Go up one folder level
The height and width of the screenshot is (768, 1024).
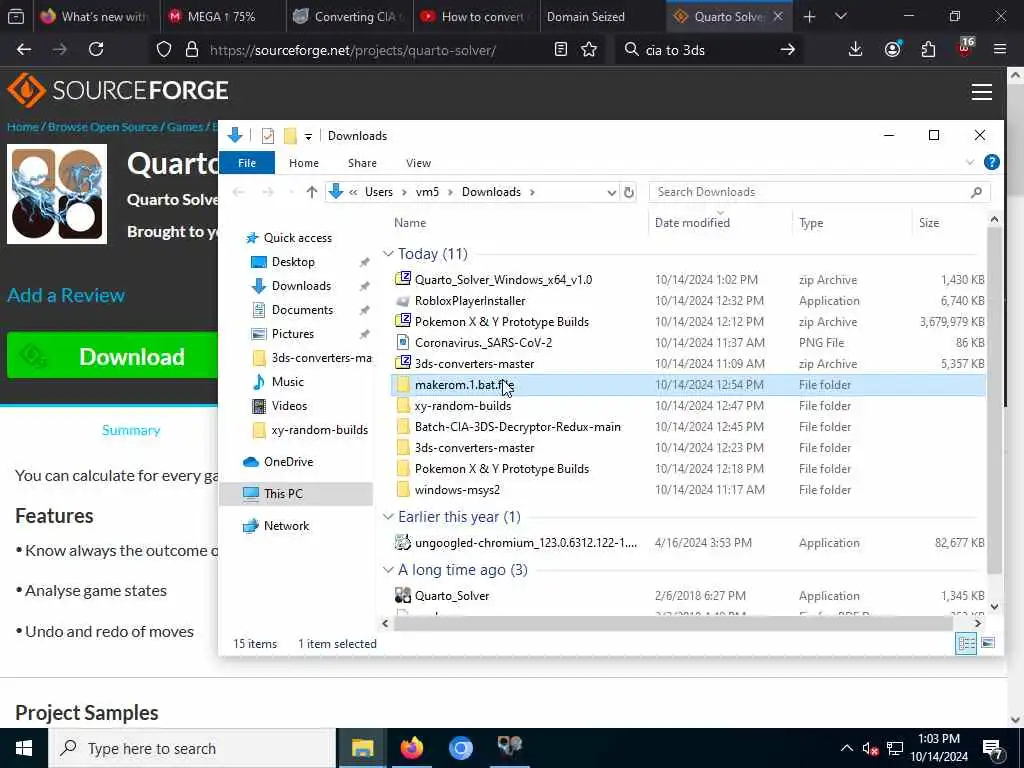312,192
